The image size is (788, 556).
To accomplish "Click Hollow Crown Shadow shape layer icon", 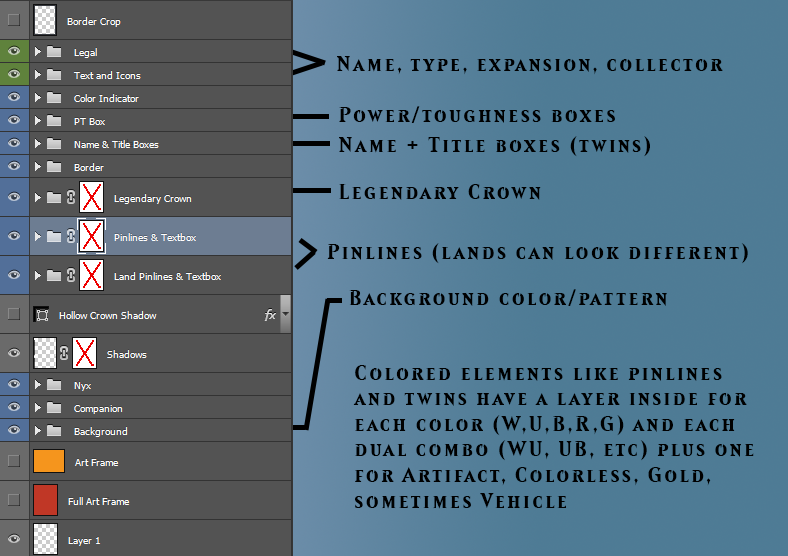I will [x=42, y=315].
